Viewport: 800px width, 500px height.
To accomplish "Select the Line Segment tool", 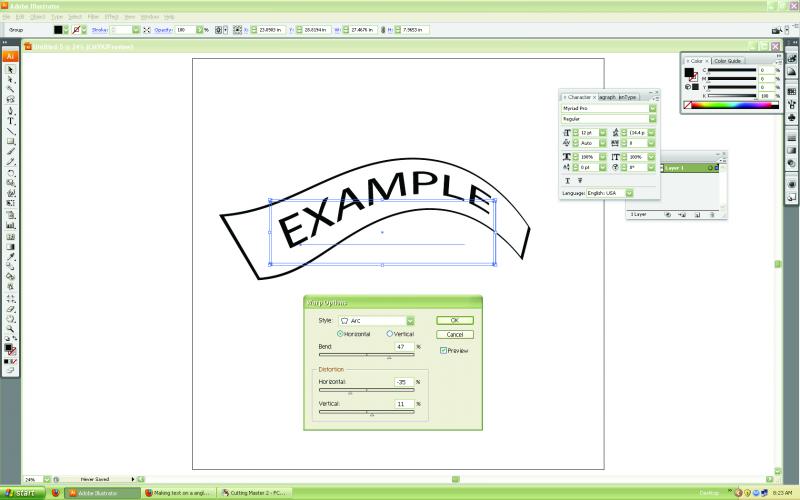I will 10,131.
